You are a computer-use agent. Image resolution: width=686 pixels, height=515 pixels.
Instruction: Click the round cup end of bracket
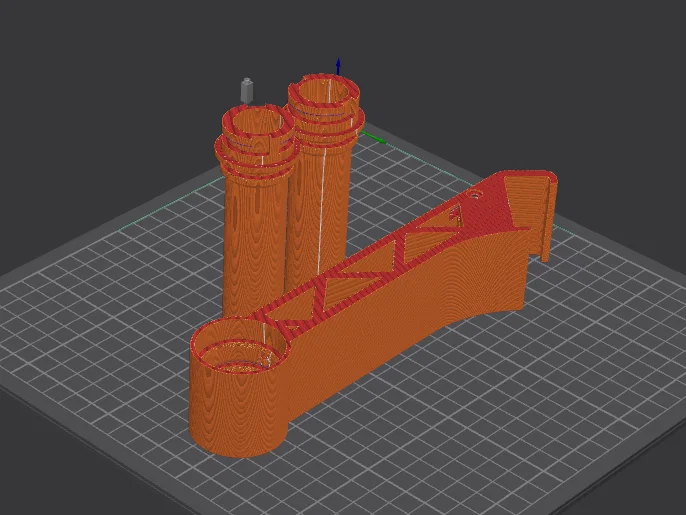tap(240, 387)
